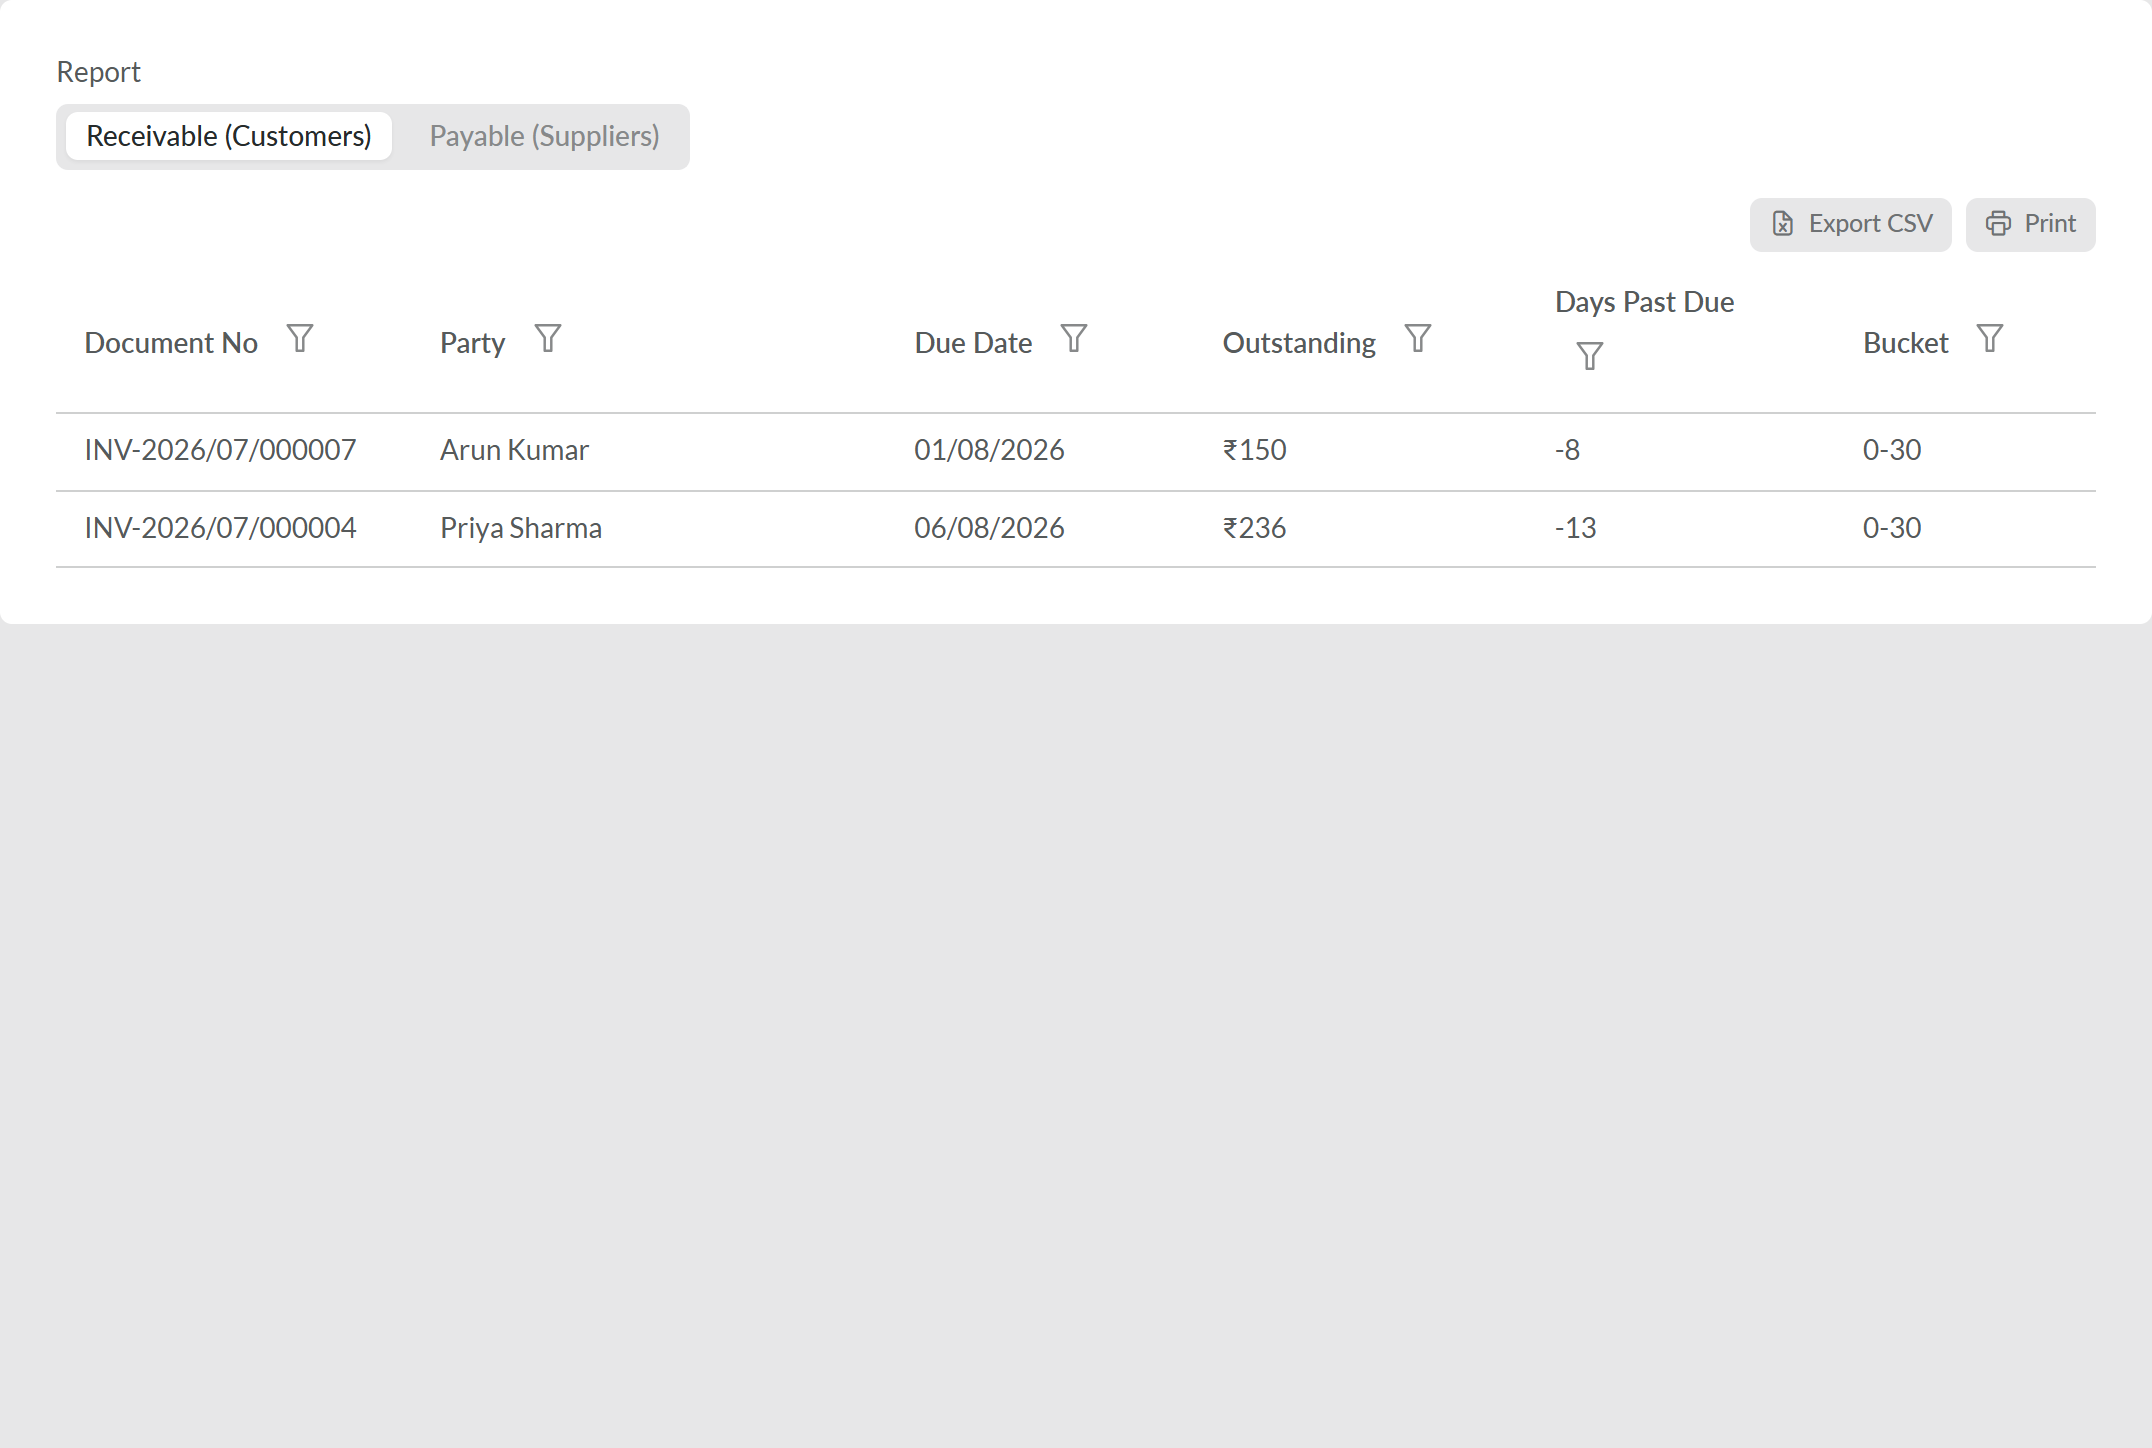This screenshot has width=2152, height=1448.
Task: Export the report as CSV
Action: click(1850, 224)
